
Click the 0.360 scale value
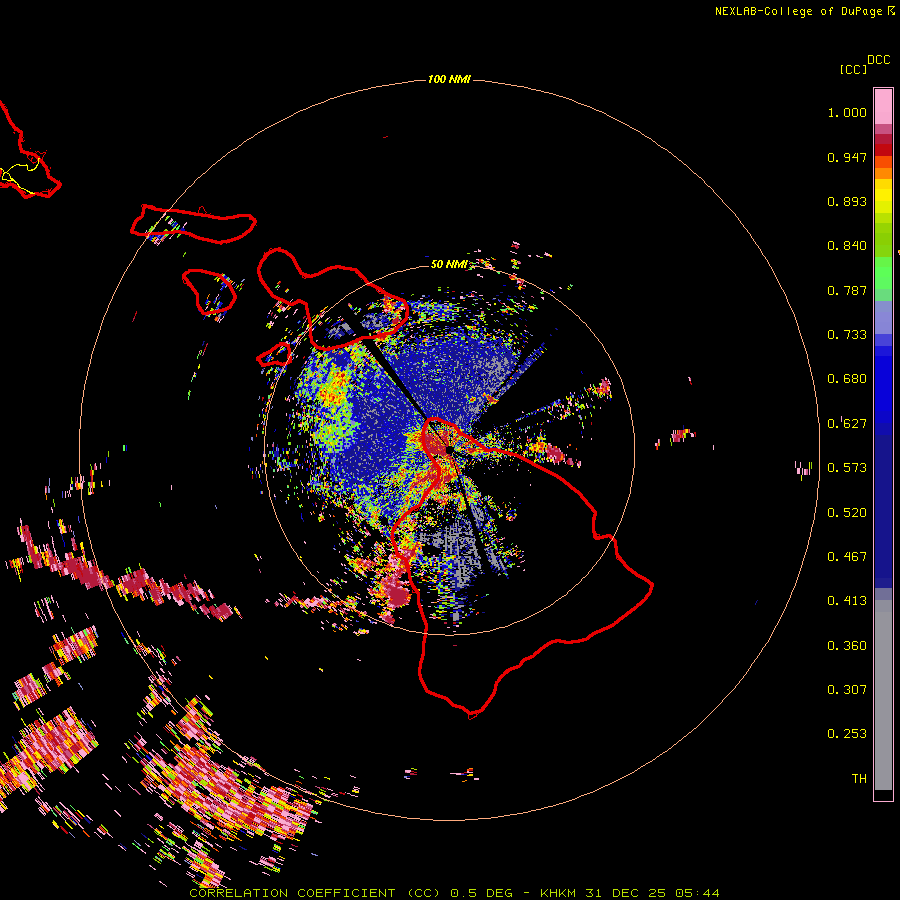coord(847,646)
